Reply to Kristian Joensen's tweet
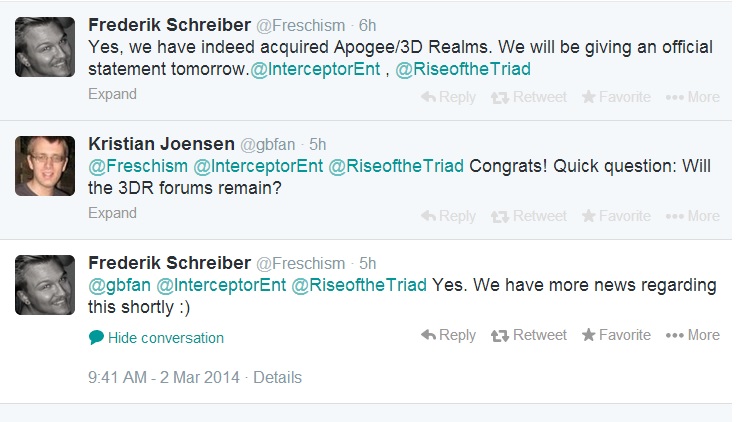The image size is (736, 422). (x=448, y=215)
